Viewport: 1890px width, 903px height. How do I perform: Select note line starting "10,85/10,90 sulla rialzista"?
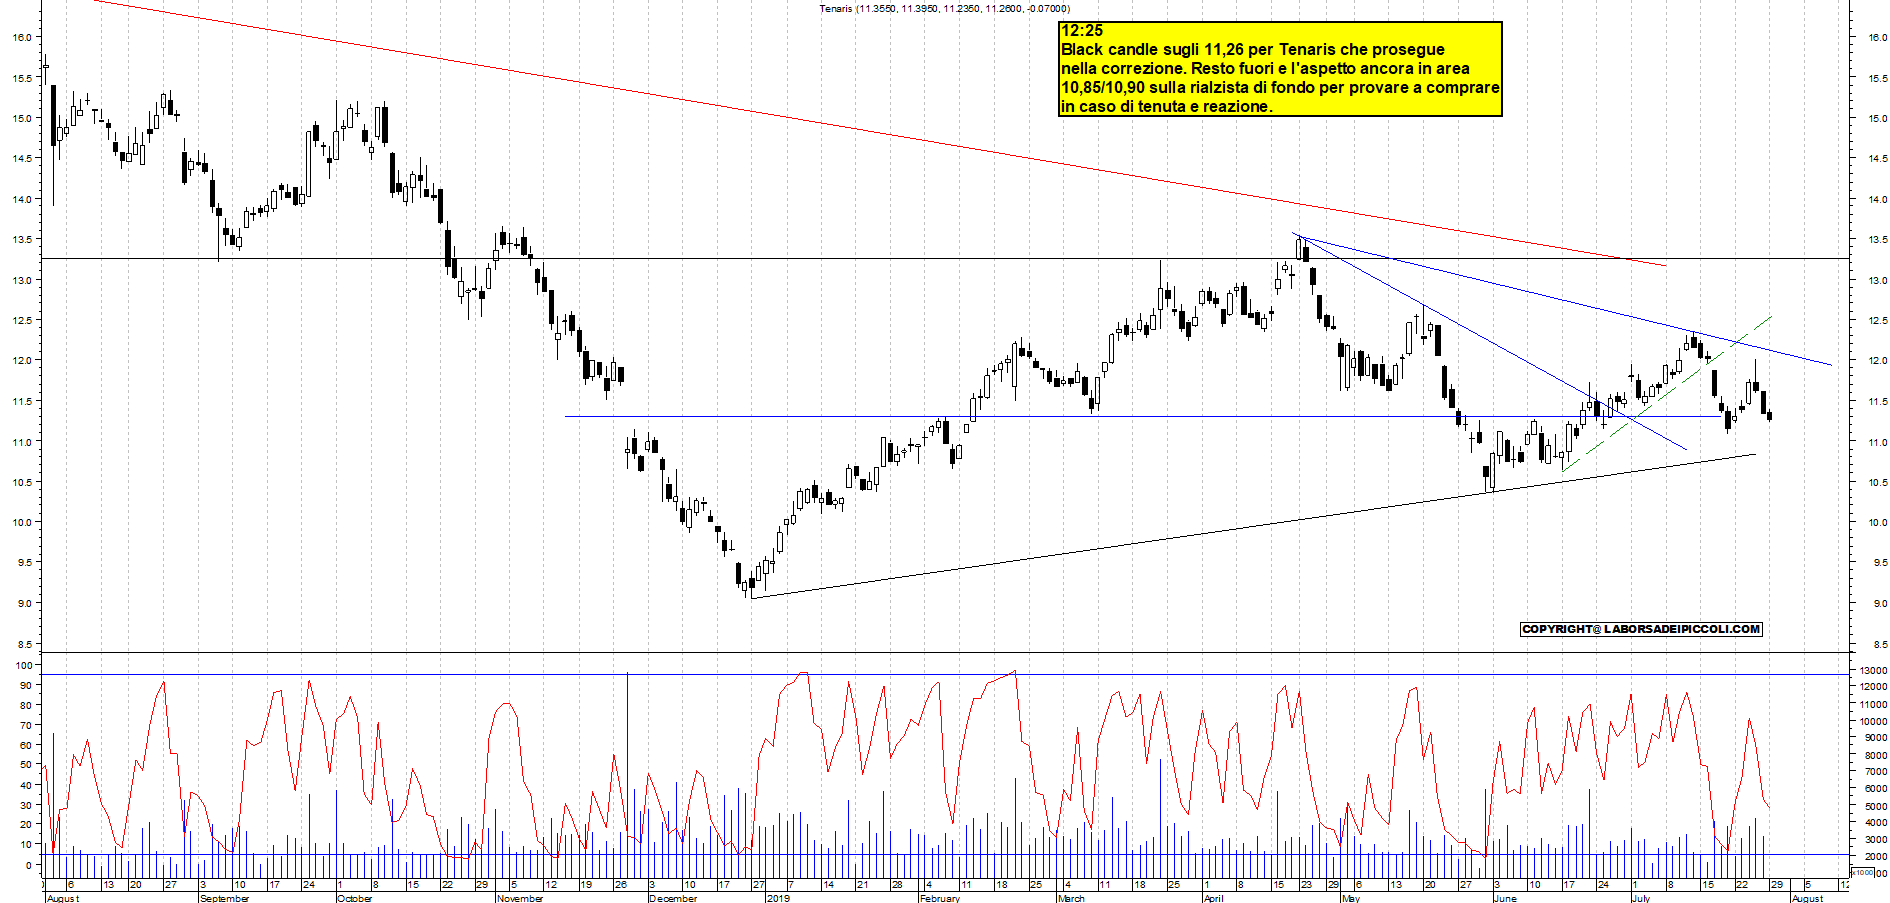1280,88
